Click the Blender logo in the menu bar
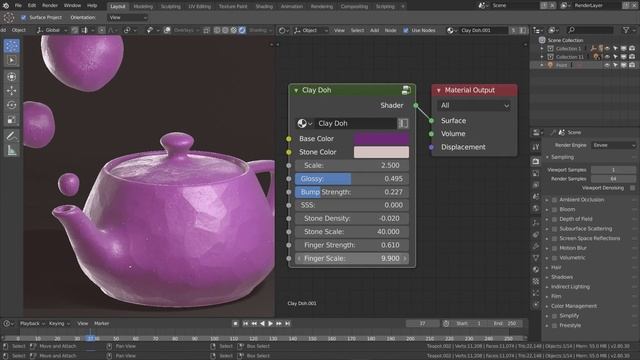 (6, 6)
